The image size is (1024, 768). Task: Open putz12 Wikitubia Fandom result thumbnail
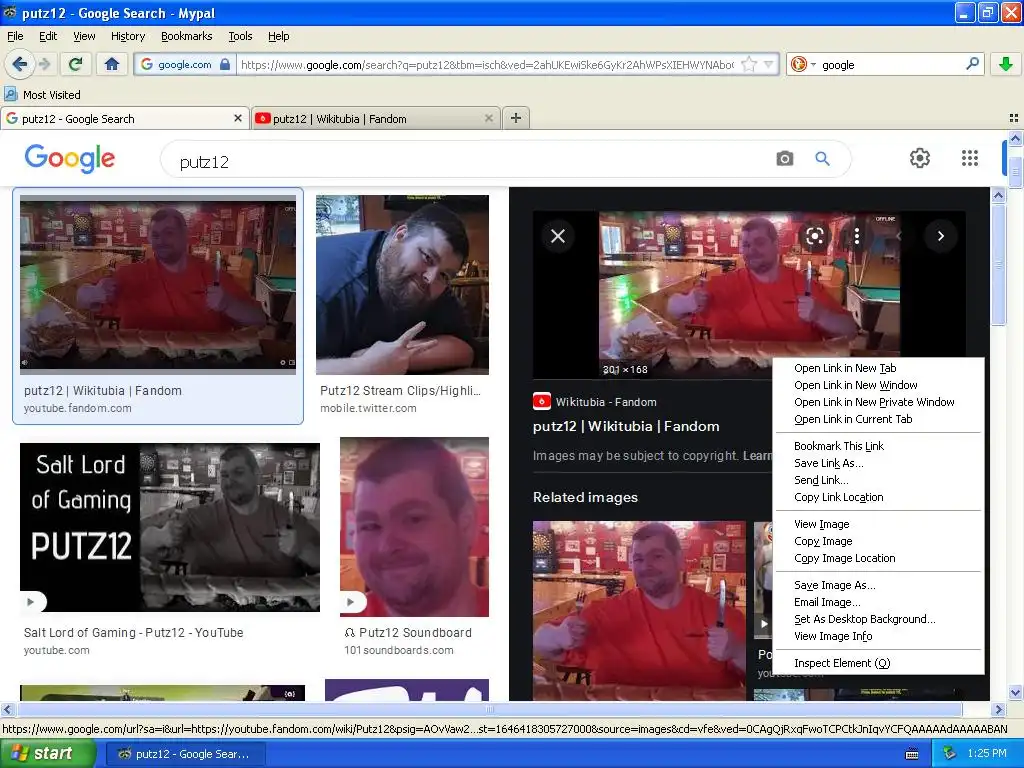pos(157,285)
